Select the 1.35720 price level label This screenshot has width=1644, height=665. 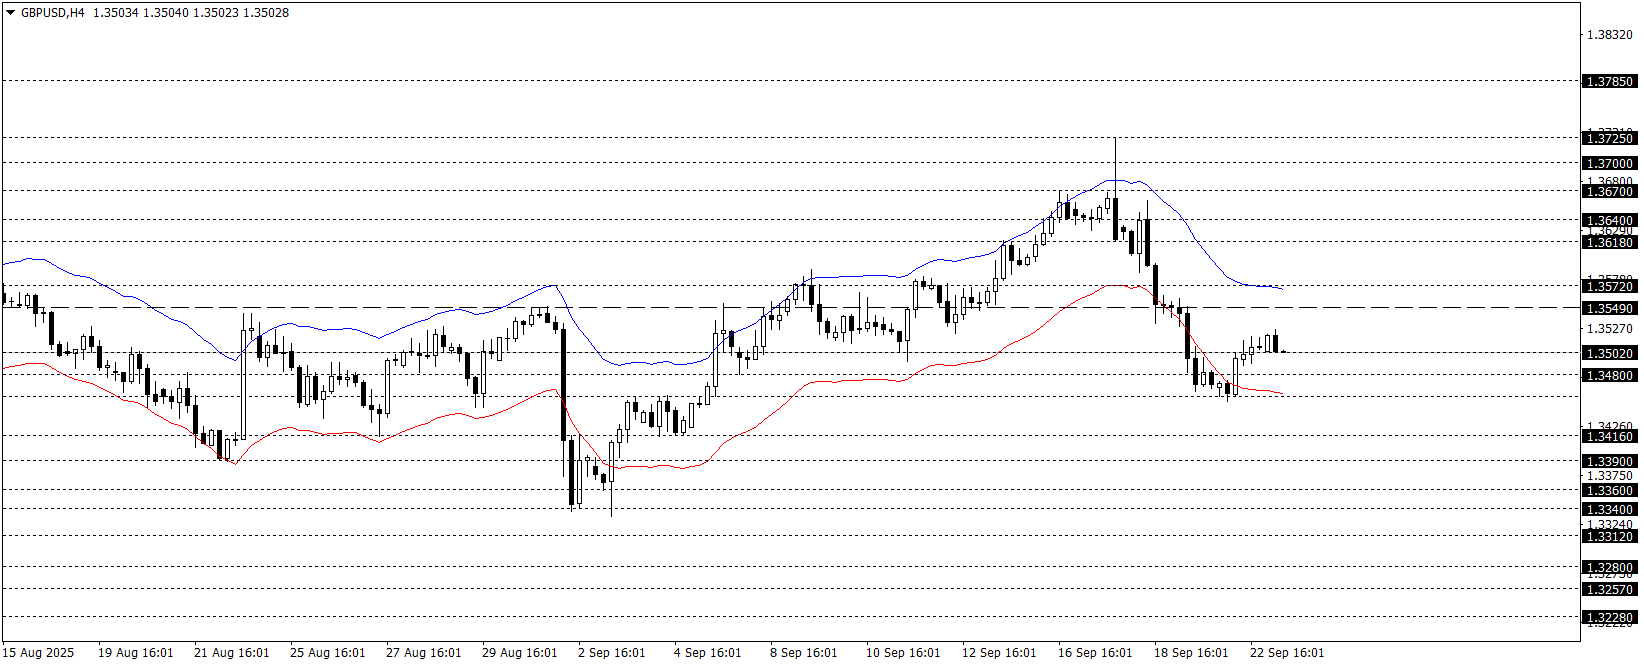click(x=1610, y=286)
